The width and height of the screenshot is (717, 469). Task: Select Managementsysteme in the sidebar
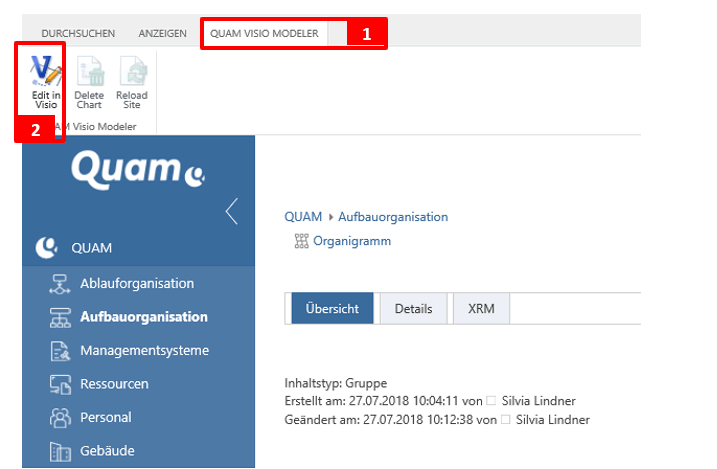click(x=144, y=350)
